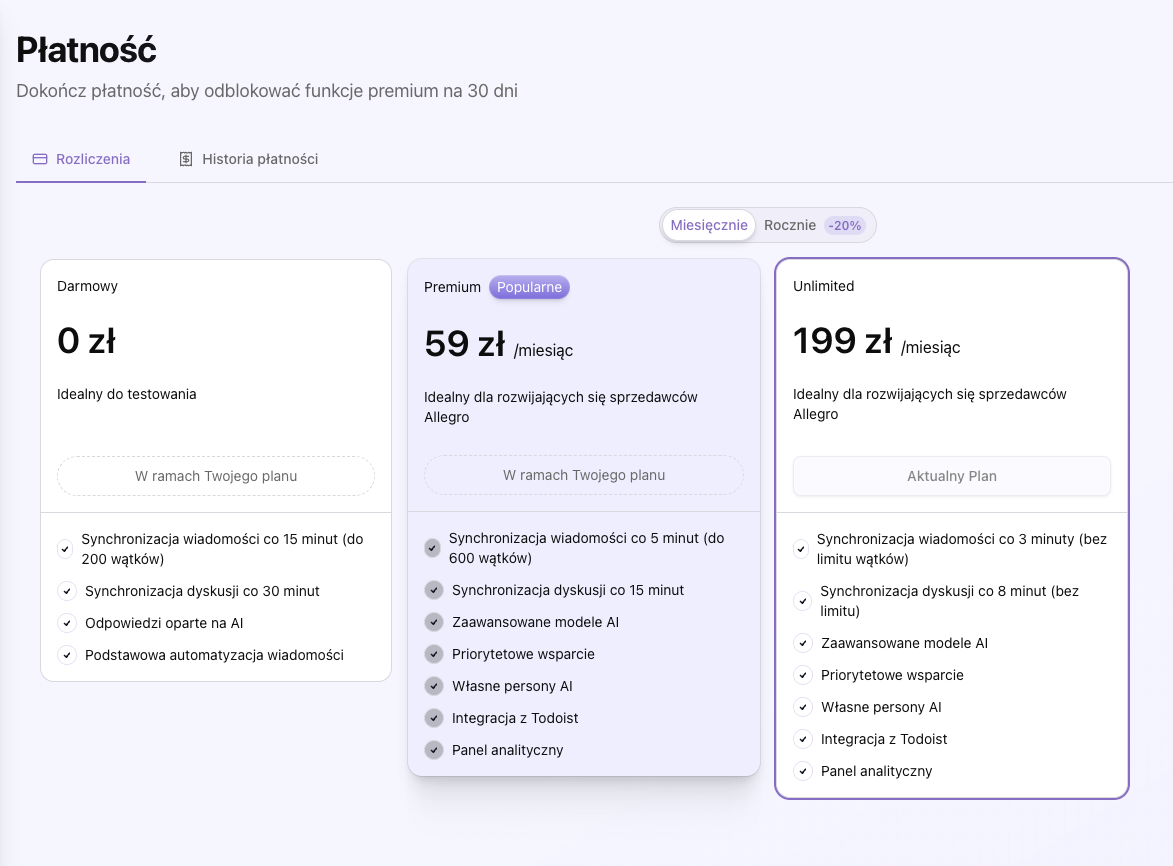This screenshot has height=866, width=1173.
Task: Click W ramach Twojego planu in Premium card
Action: (x=584, y=475)
